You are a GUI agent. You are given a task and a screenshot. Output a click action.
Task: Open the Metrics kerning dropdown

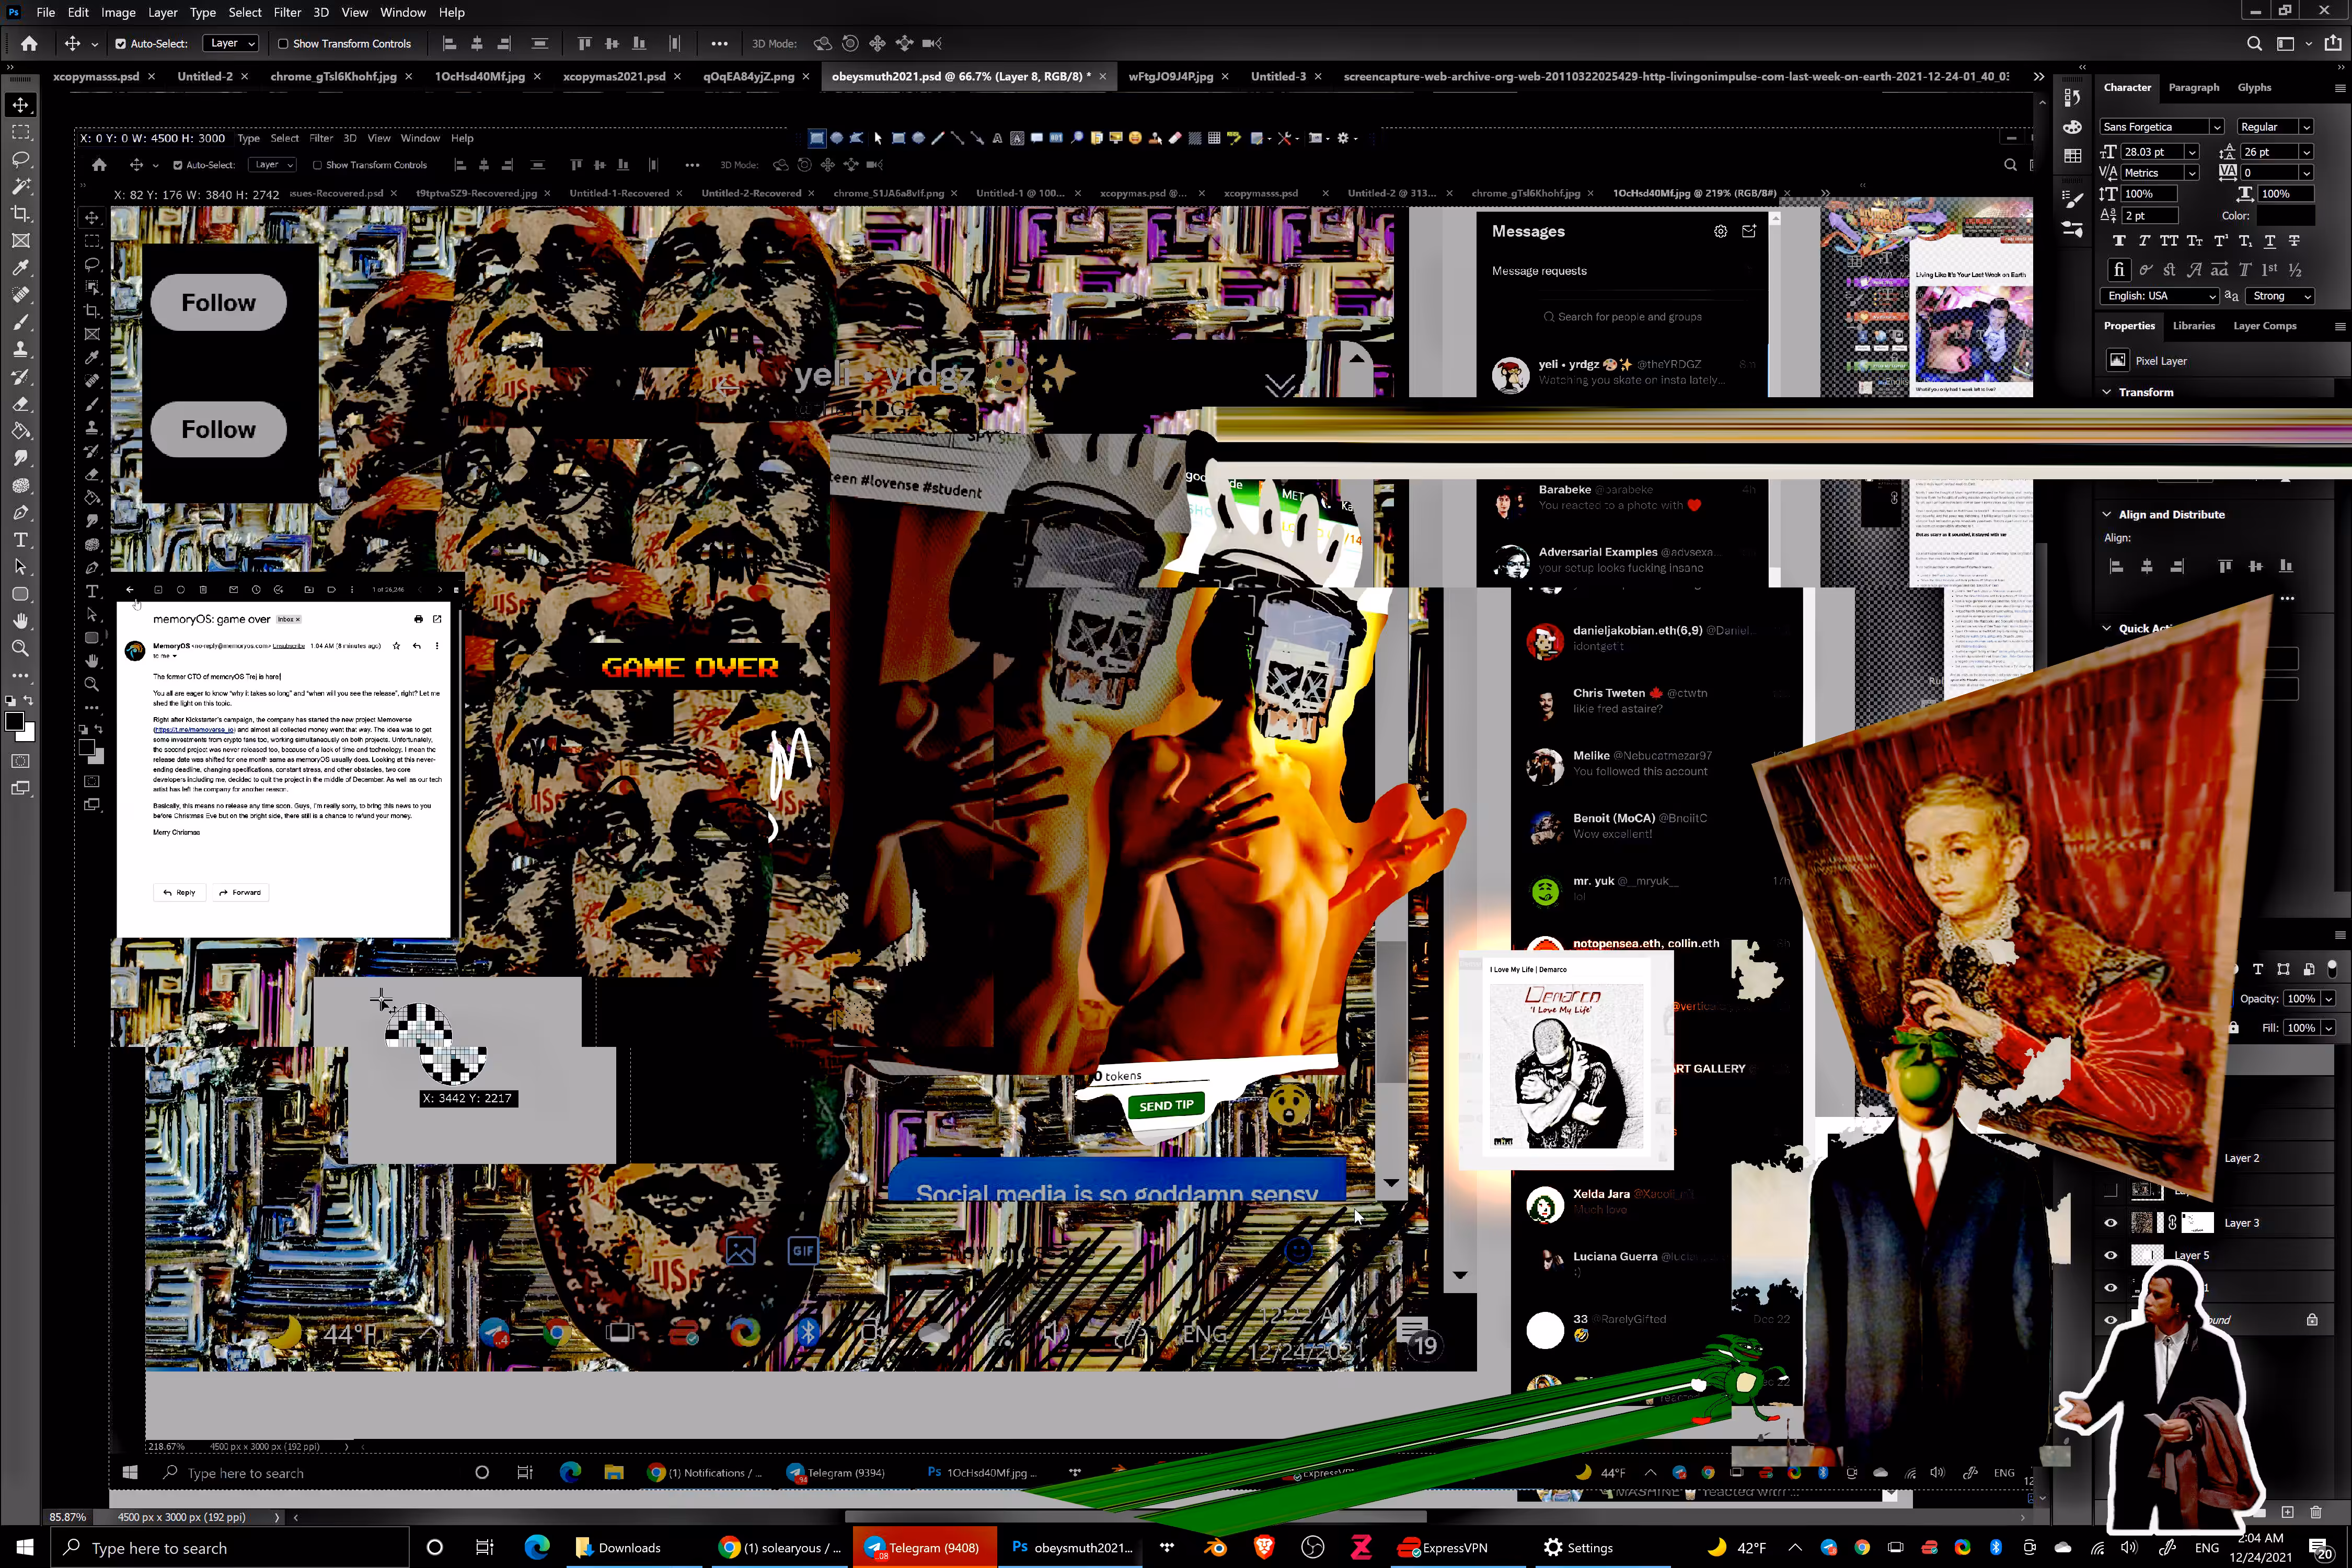coord(2192,173)
